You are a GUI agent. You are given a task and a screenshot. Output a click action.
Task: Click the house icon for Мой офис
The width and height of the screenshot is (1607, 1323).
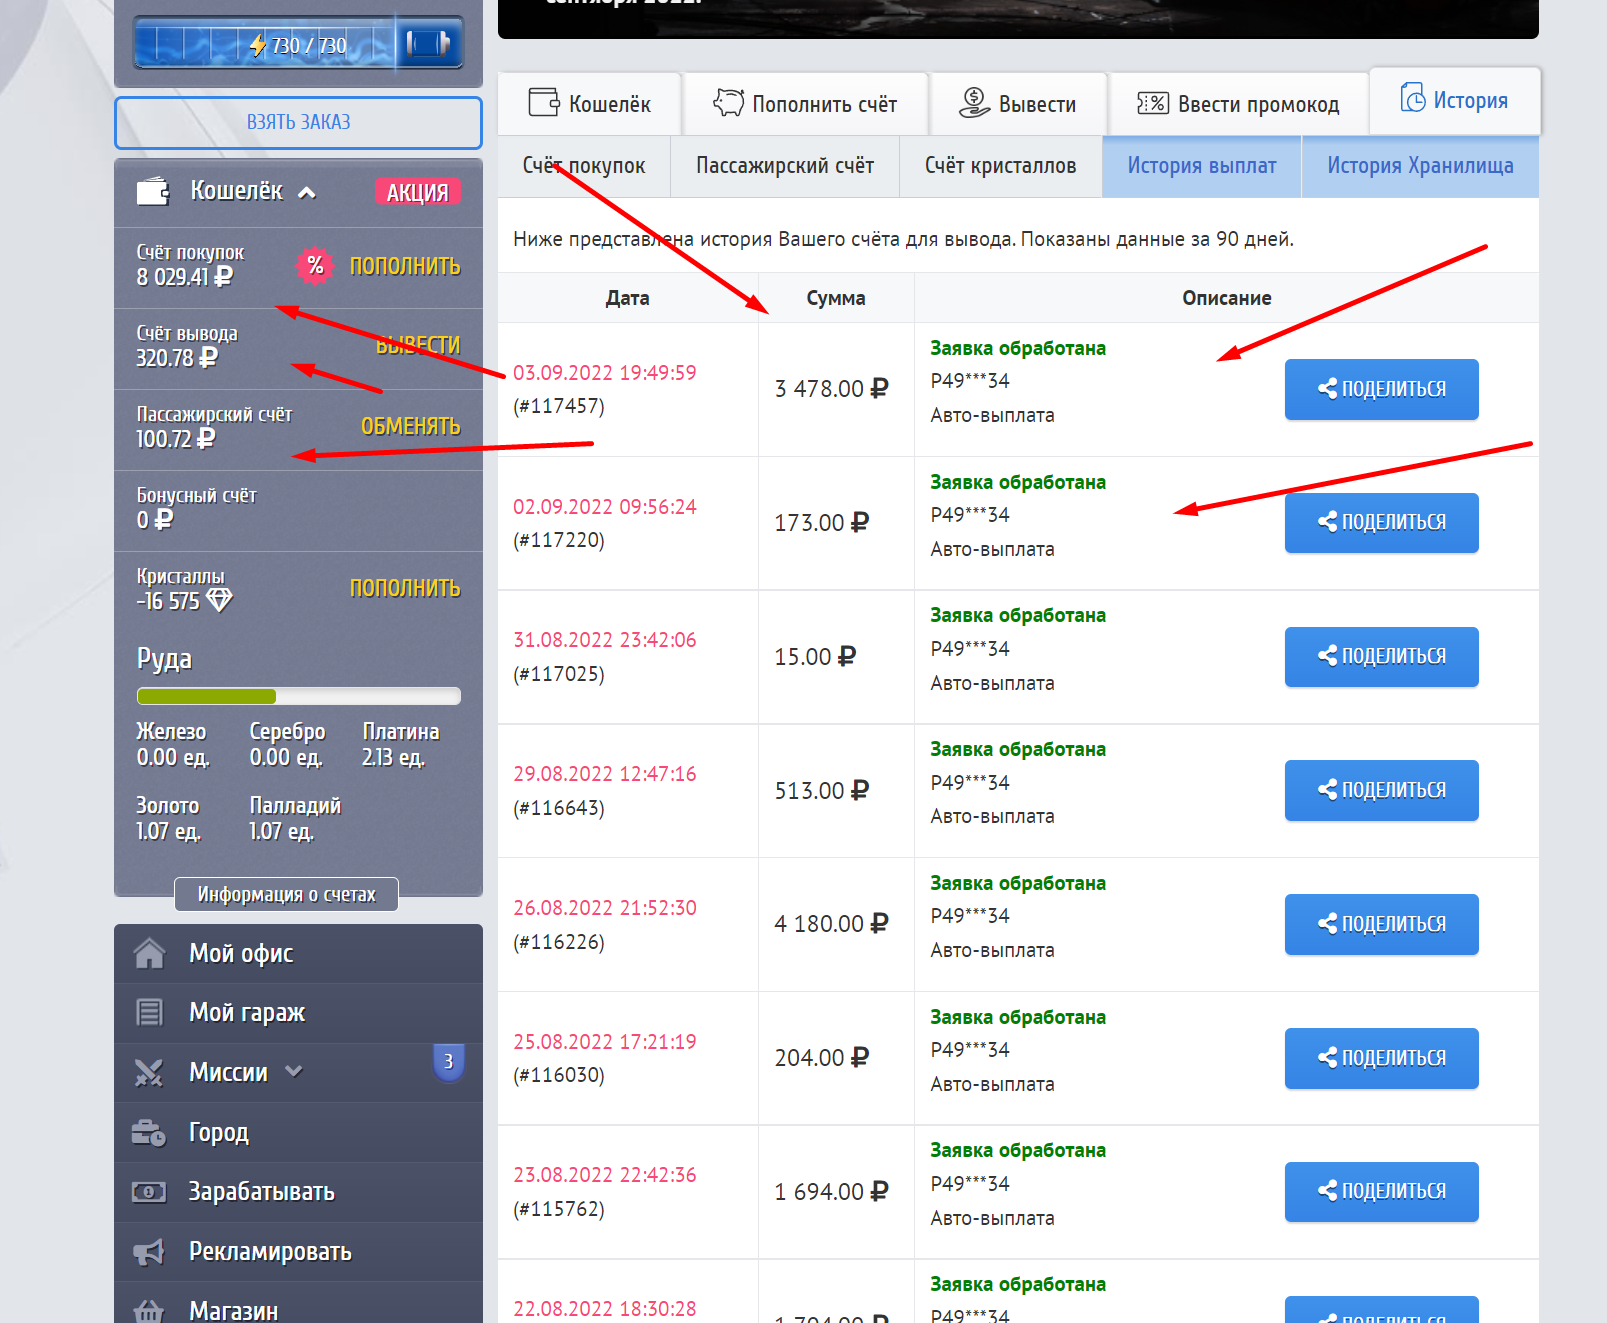[x=149, y=953]
